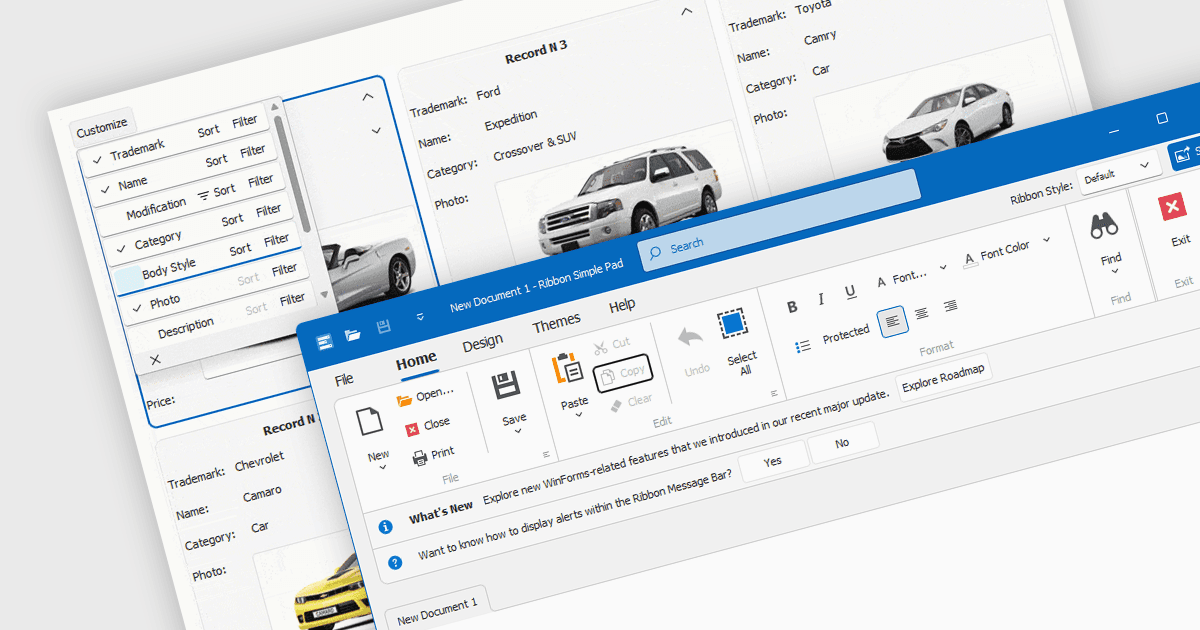The height and width of the screenshot is (630, 1200).
Task: Collapse Record N 3 card using the up chevron
Action: click(x=686, y=12)
